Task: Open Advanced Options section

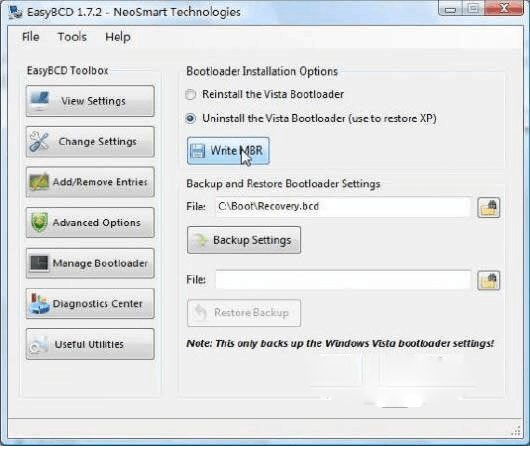Action: (90, 222)
